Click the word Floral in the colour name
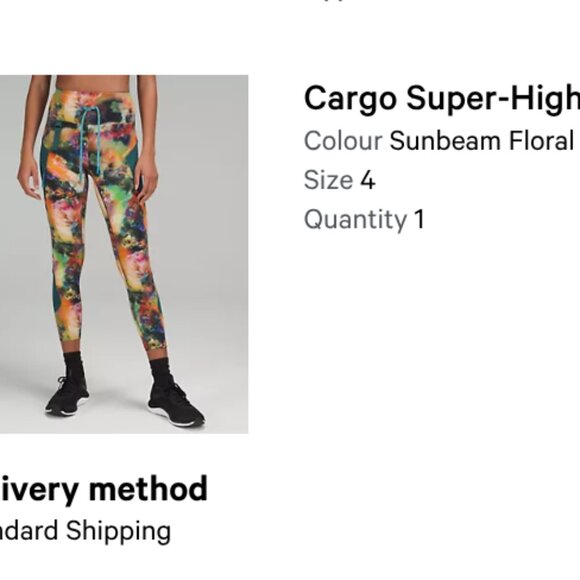Viewport: 580px width, 580px height. (541, 141)
